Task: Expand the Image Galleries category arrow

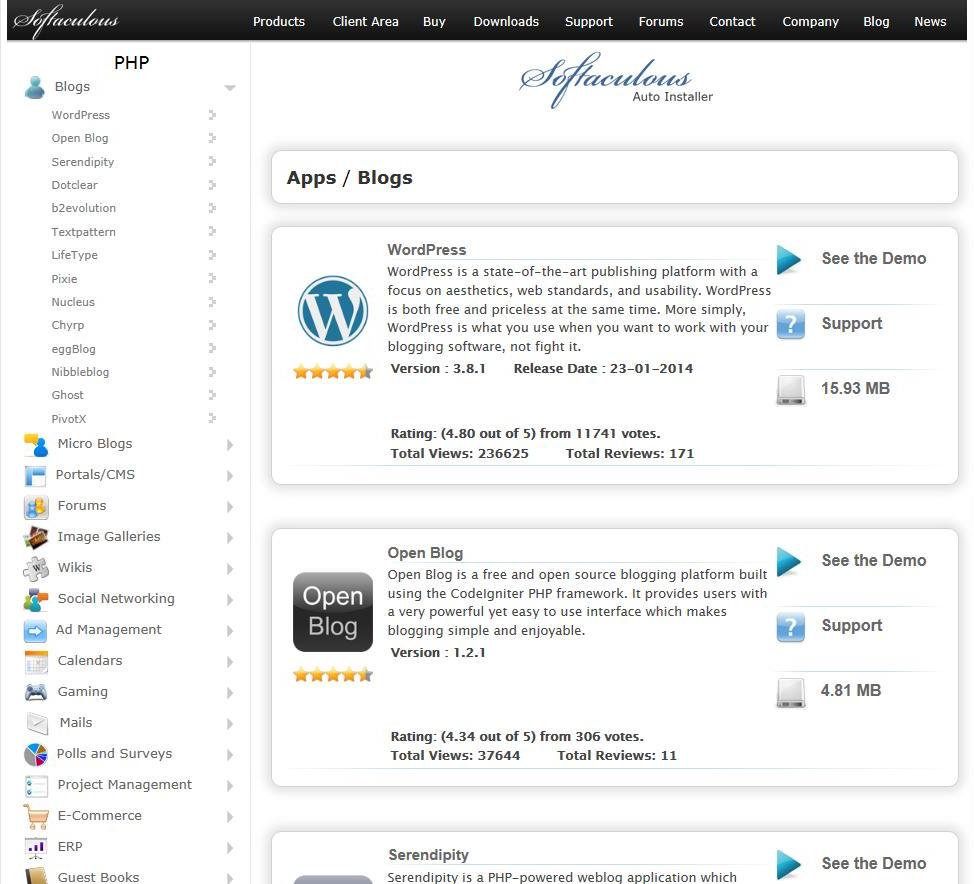Action: [x=230, y=538]
